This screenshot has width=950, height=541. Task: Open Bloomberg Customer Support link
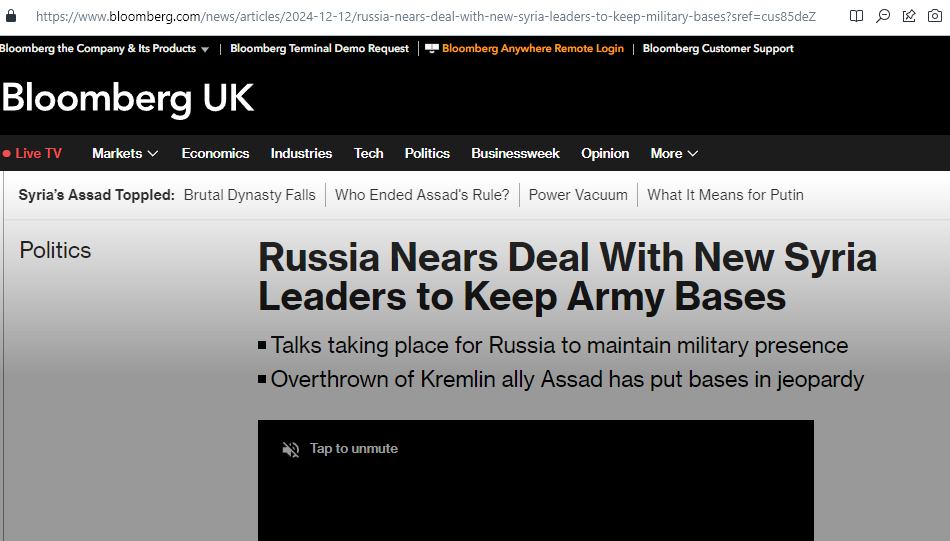(x=718, y=48)
